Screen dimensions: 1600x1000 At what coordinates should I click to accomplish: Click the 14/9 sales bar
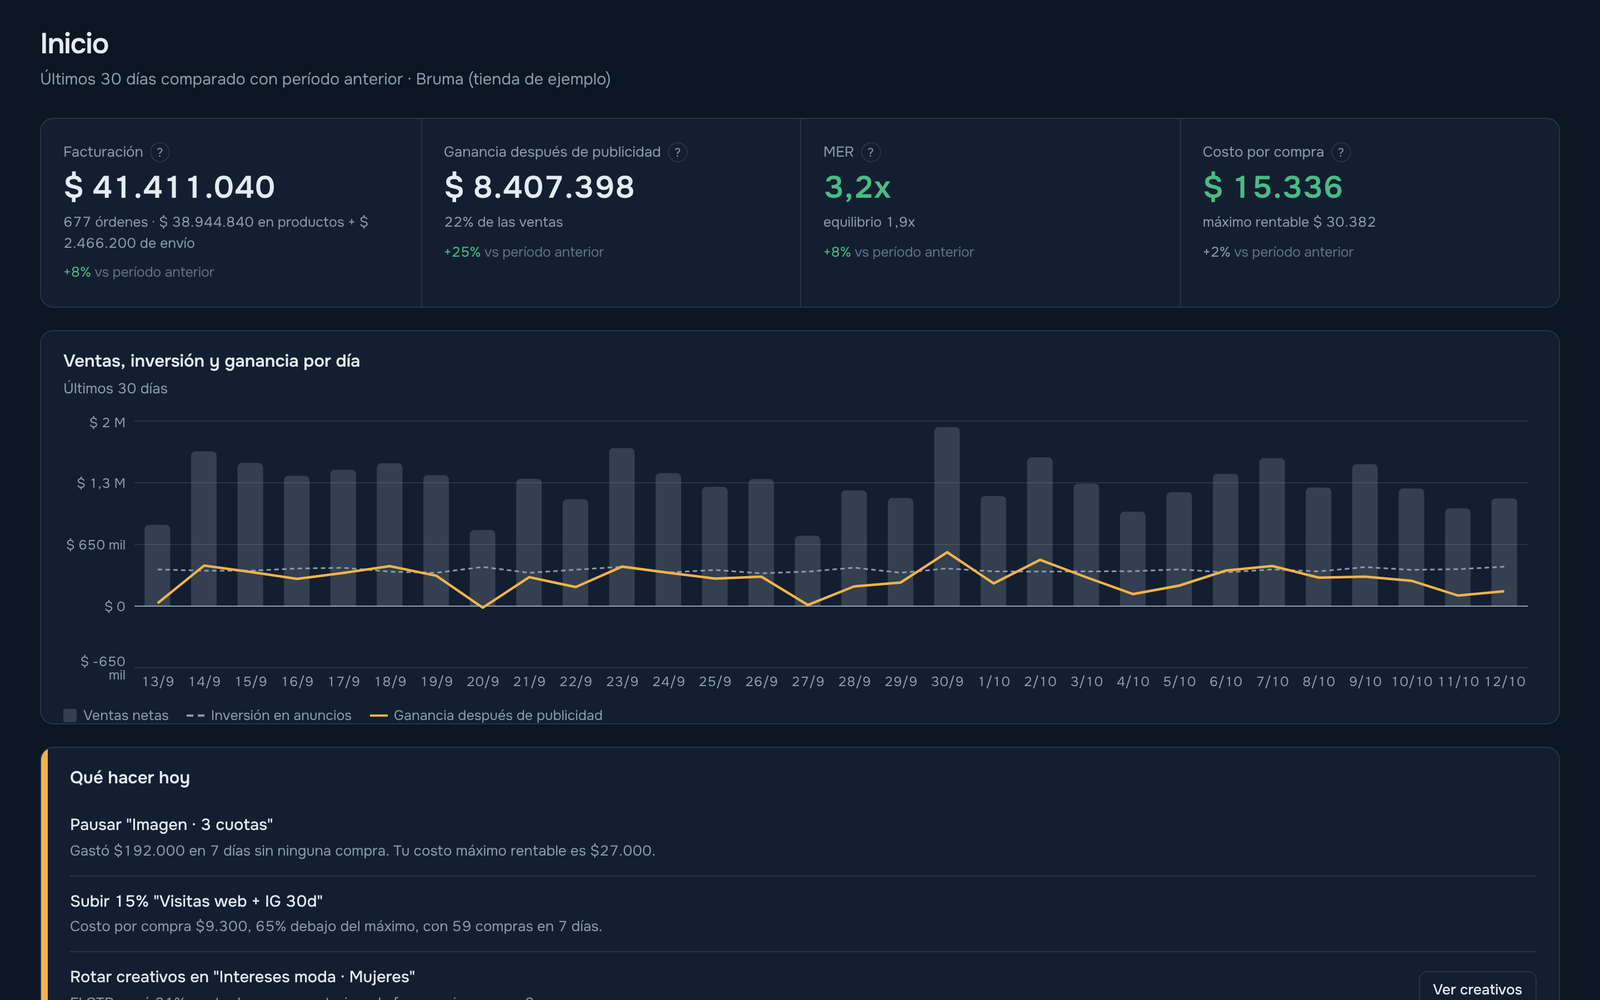click(x=204, y=528)
